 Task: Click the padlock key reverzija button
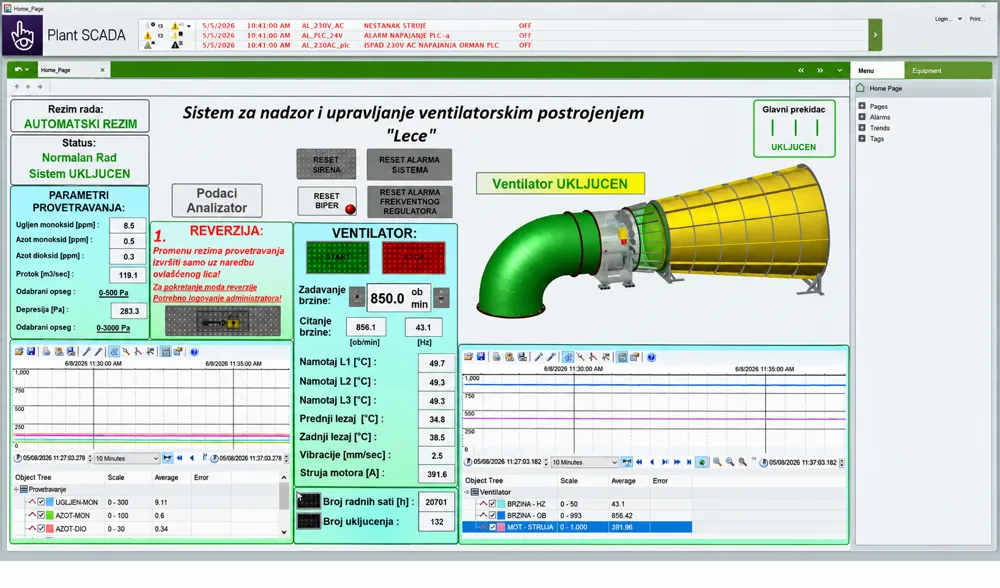click(x=223, y=321)
